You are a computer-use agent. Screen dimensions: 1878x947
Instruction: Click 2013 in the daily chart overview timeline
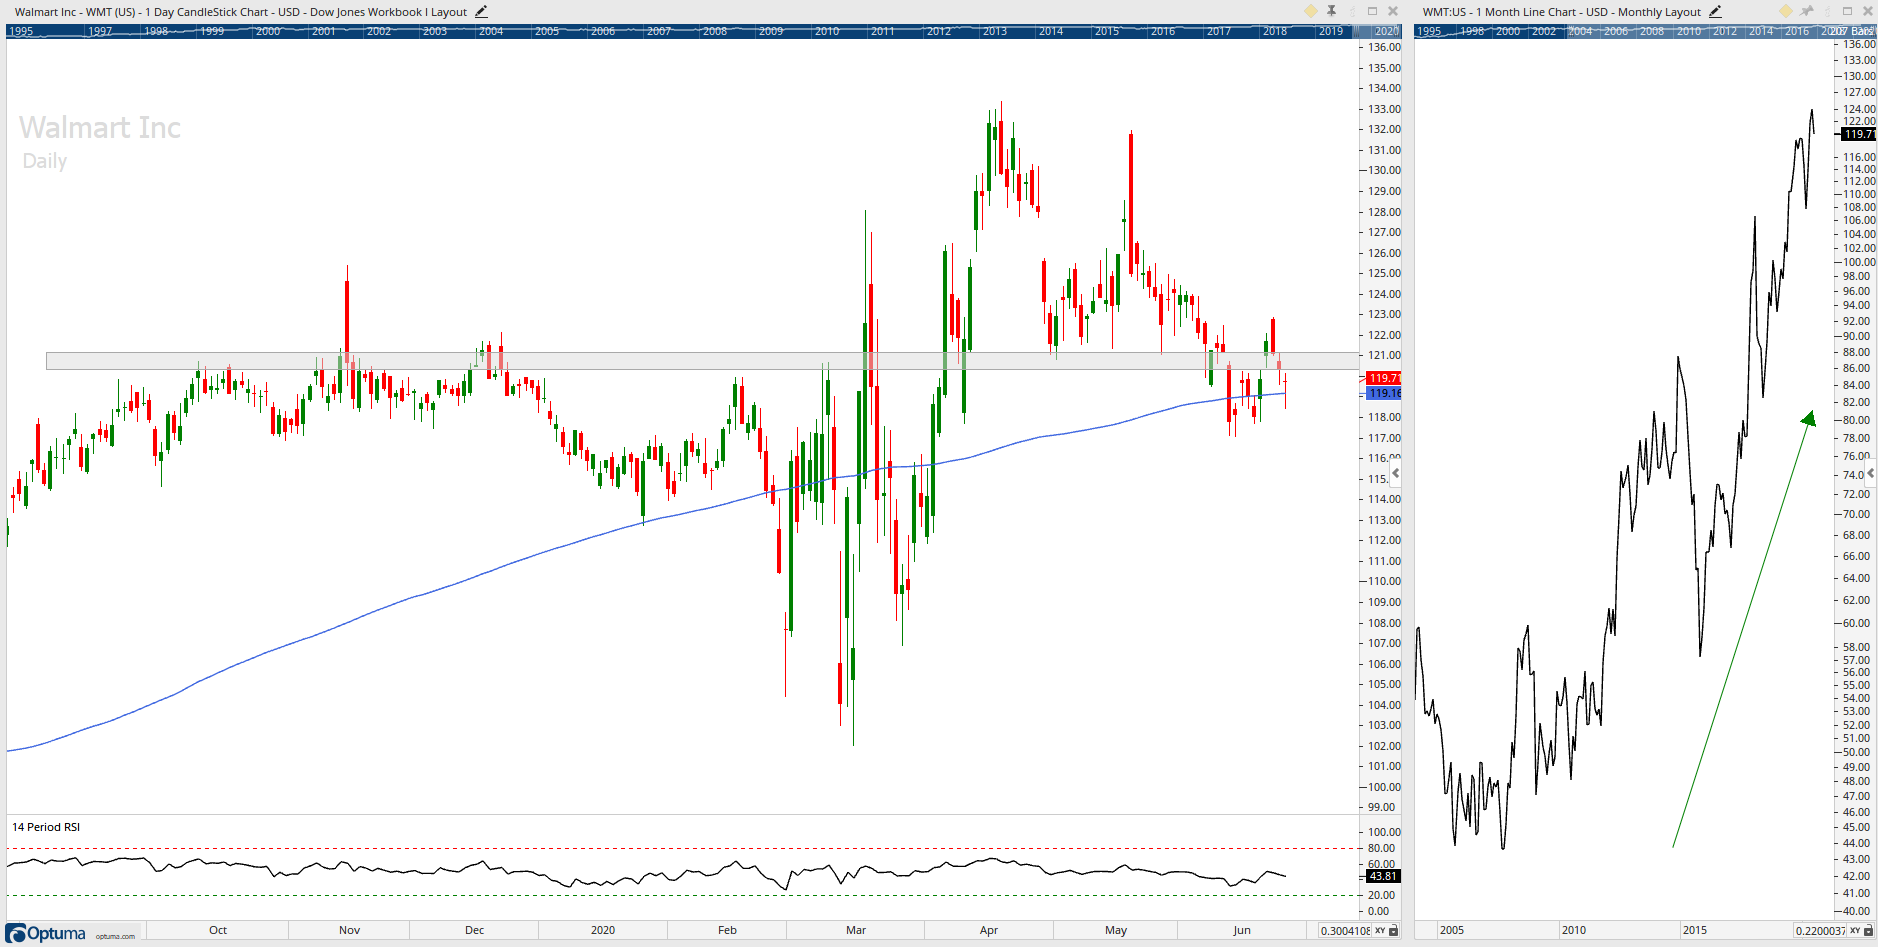tap(995, 31)
